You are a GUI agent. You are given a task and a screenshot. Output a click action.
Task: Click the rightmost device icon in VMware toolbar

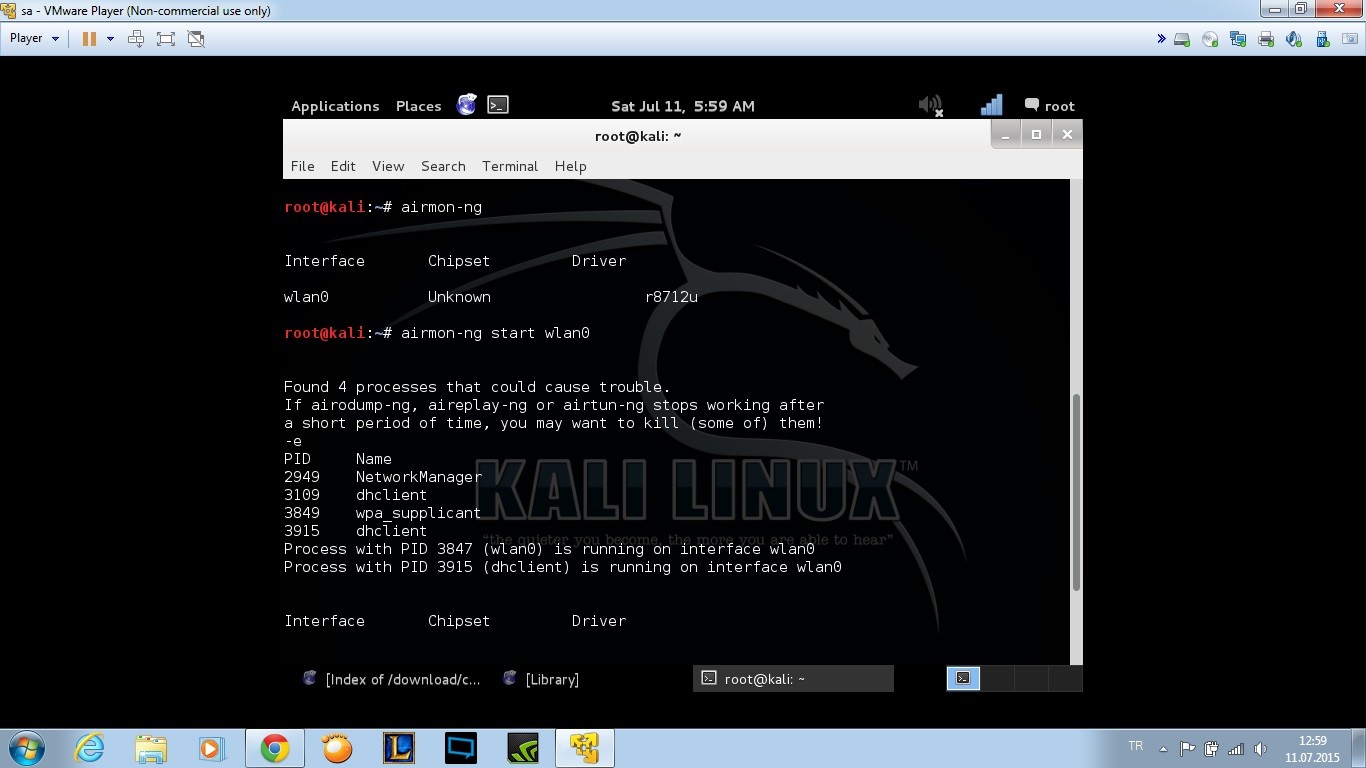coord(1350,39)
